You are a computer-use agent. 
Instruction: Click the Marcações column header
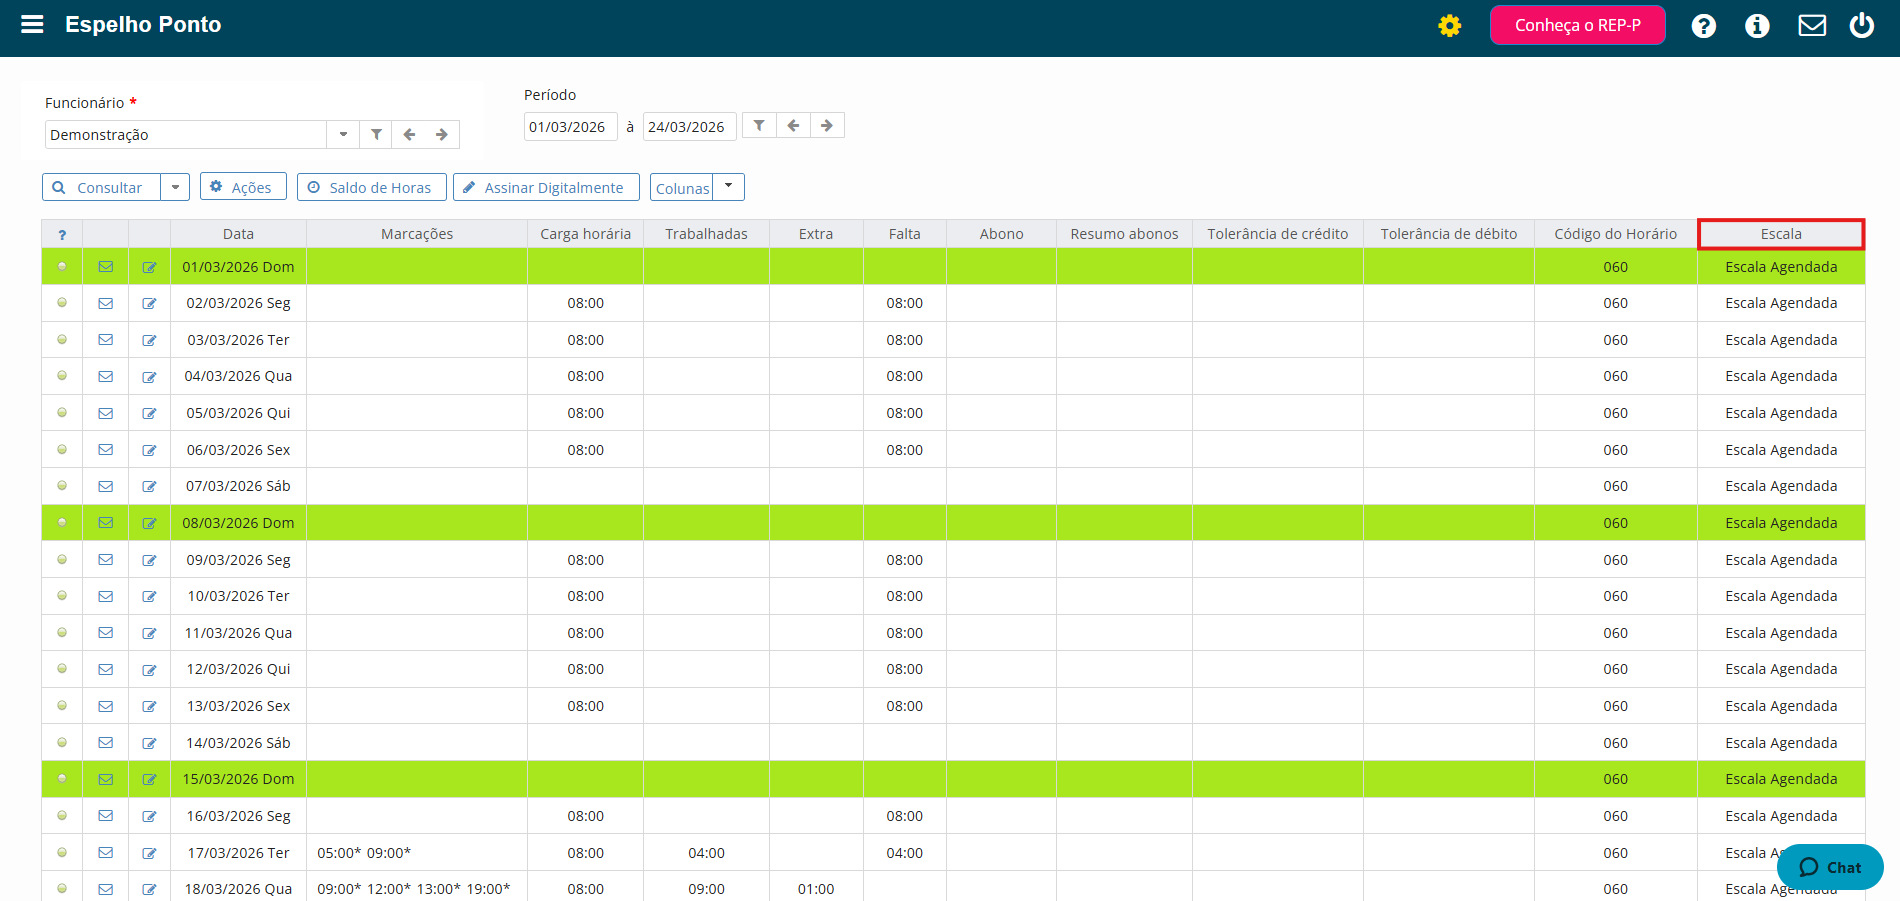click(x=417, y=234)
